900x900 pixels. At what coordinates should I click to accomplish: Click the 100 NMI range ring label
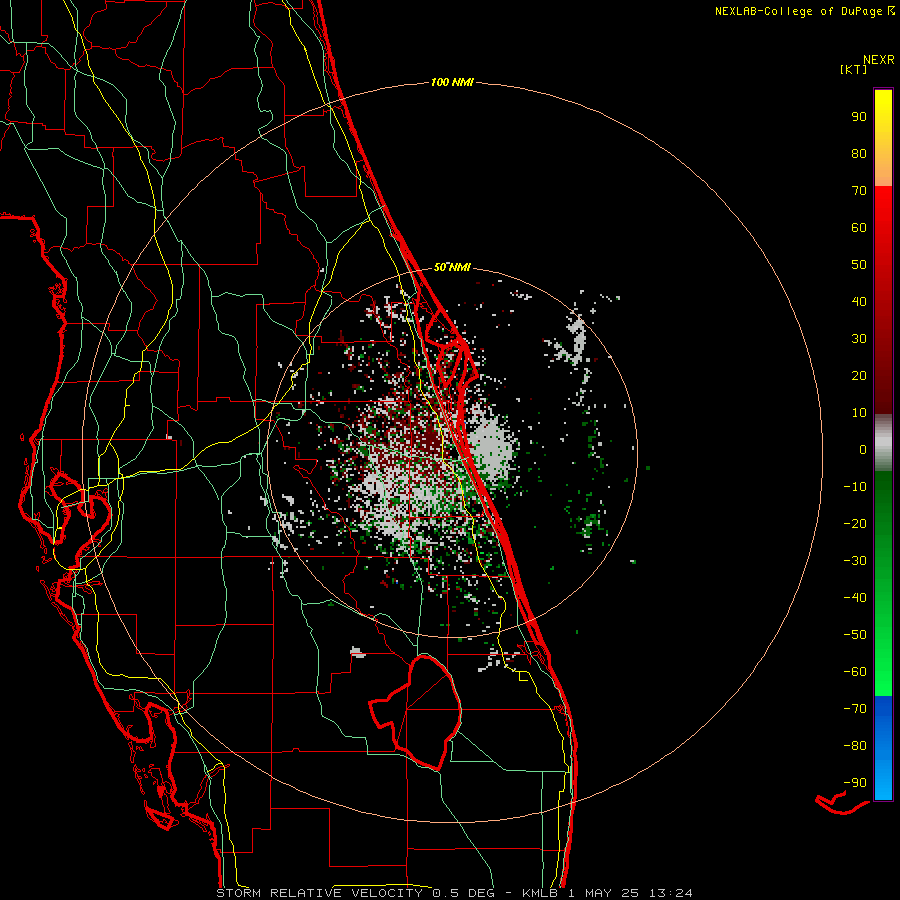coord(452,83)
